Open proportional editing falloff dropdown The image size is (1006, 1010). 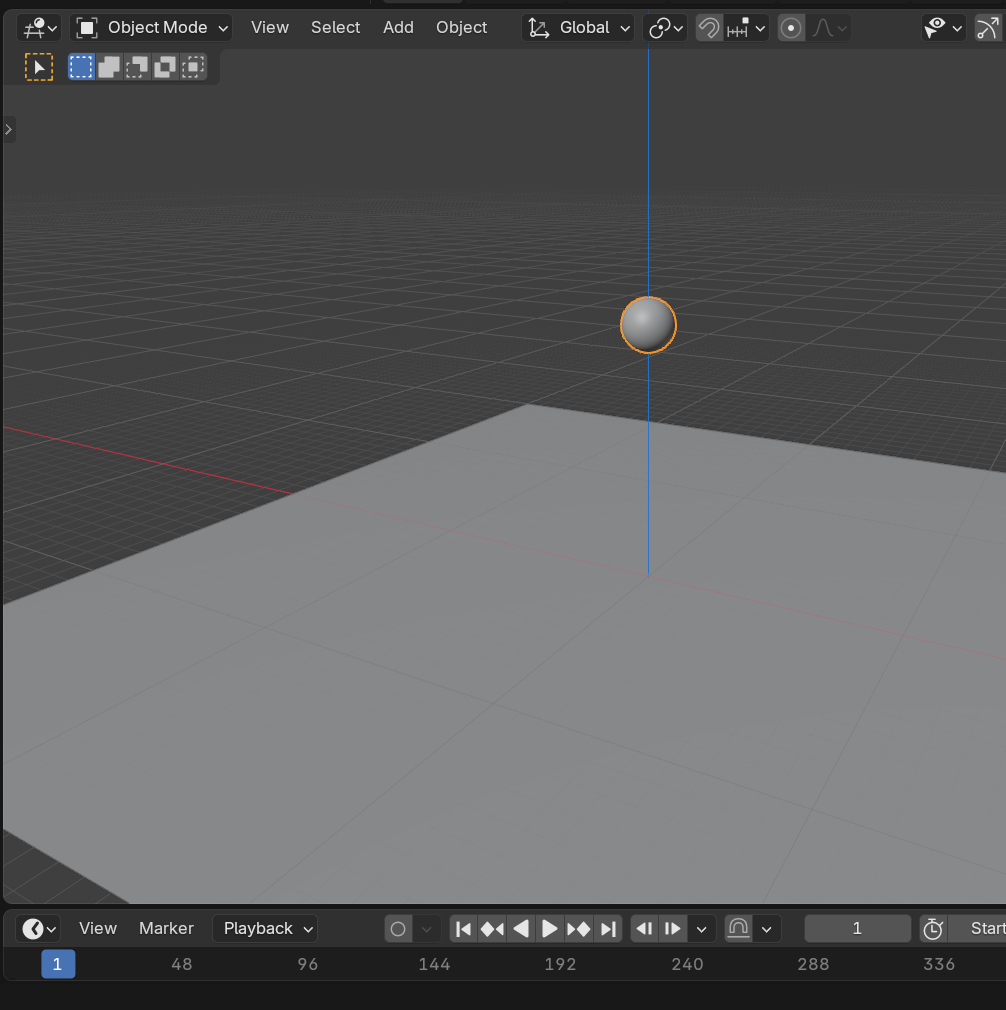tap(828, 28)
